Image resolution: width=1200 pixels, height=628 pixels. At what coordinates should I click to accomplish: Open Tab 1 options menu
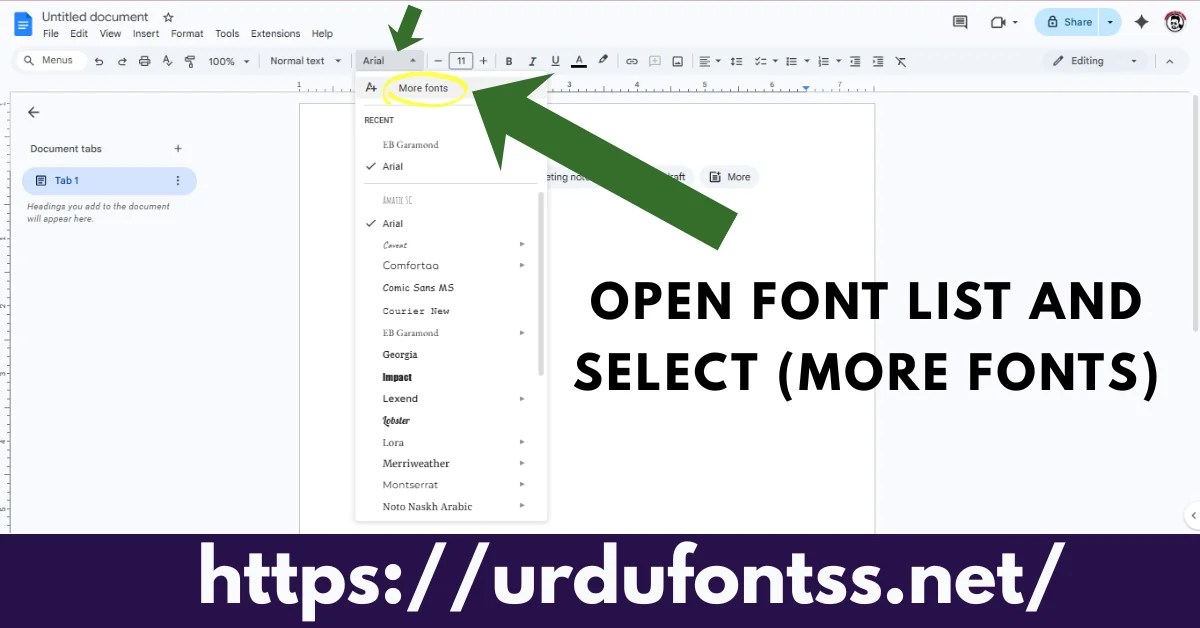tap(178, 181)
